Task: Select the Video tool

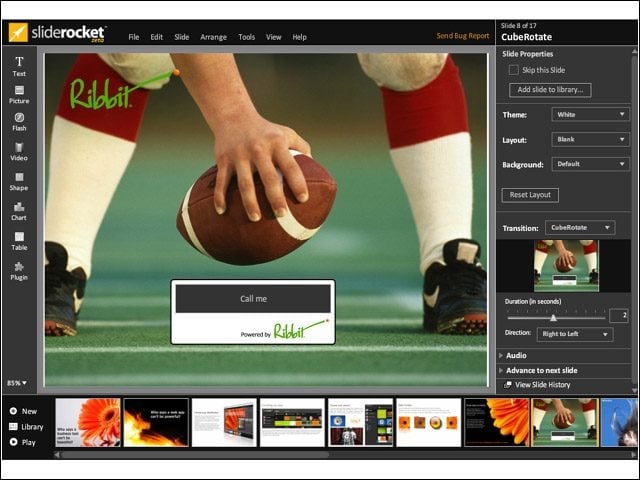Action: [x=19, y=152]
